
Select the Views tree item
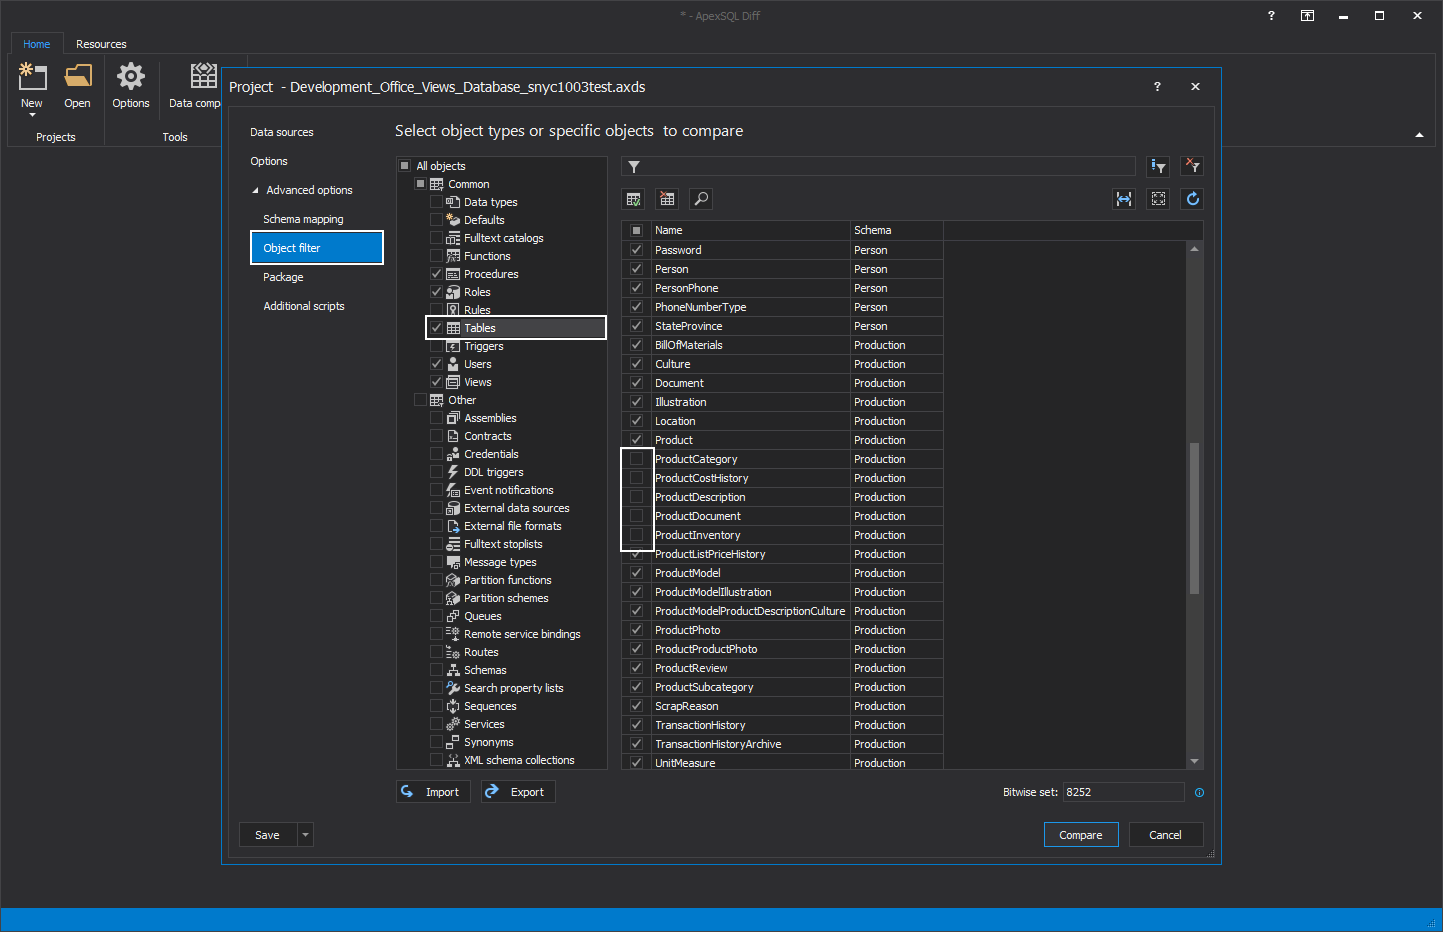coord(477,382)
